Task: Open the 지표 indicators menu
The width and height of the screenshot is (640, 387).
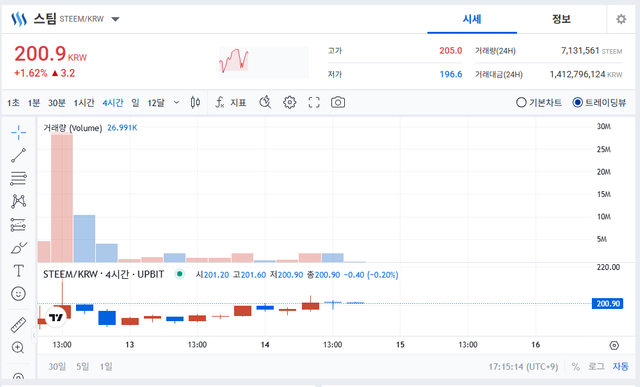Action: point(231,102)
